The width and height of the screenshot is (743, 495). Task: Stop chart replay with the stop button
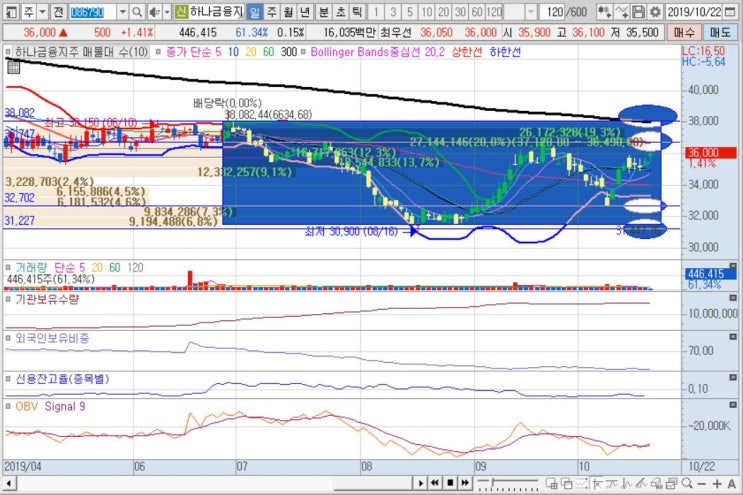coord(450,483)
